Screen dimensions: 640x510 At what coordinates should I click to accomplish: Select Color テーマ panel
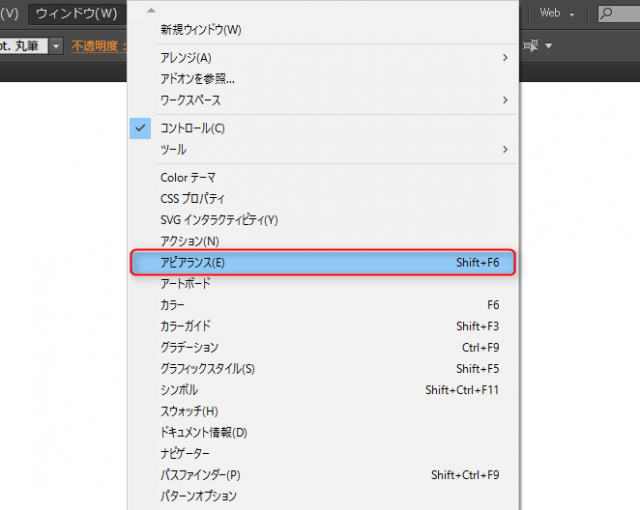click(188, 178)
